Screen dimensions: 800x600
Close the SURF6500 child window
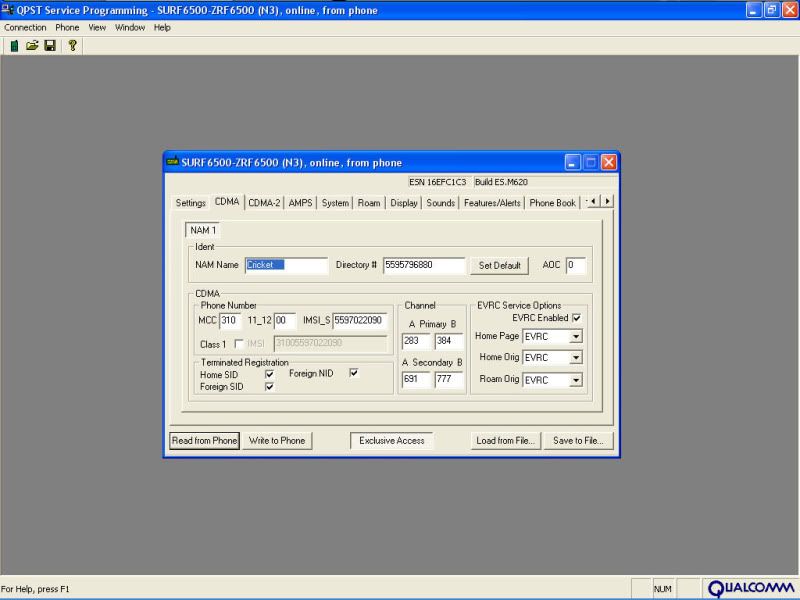(609, 163)
